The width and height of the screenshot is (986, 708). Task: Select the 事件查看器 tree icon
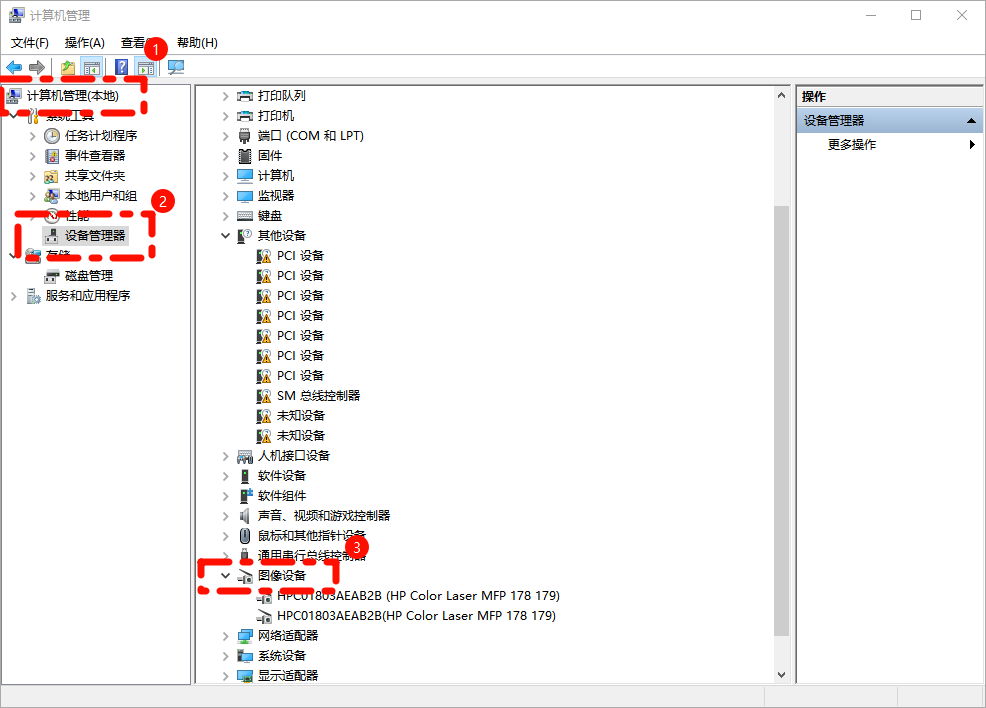[x=52, y=155]
